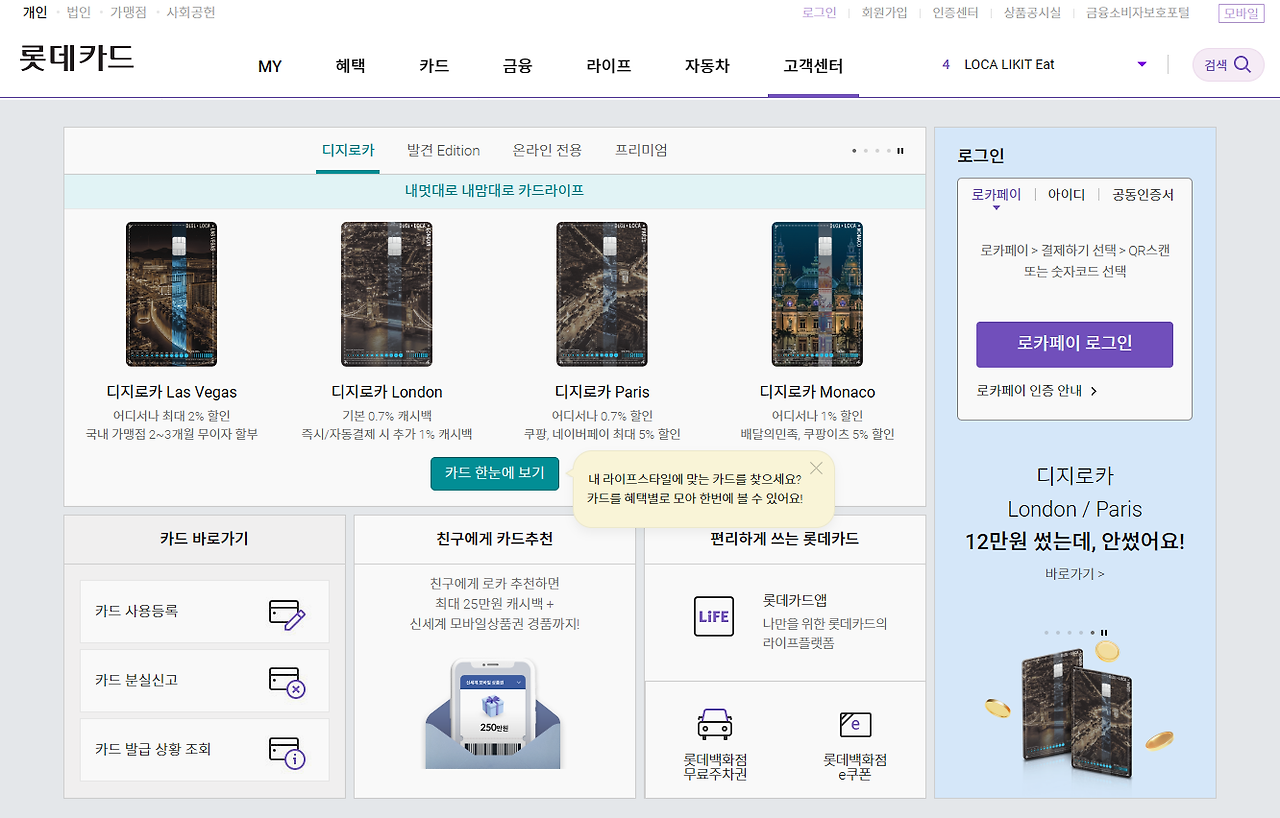1280x818 pixels.
Task: Select the 공동인증서 login tab
Action: tap(1143, 195)
